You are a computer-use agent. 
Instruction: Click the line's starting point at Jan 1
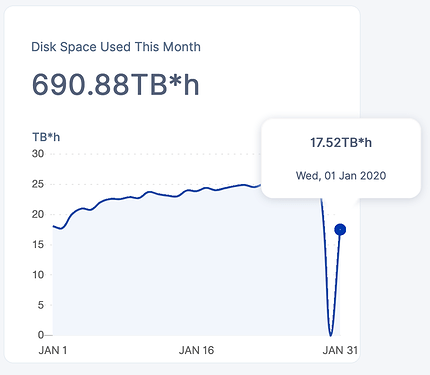(x=53, y=226)
